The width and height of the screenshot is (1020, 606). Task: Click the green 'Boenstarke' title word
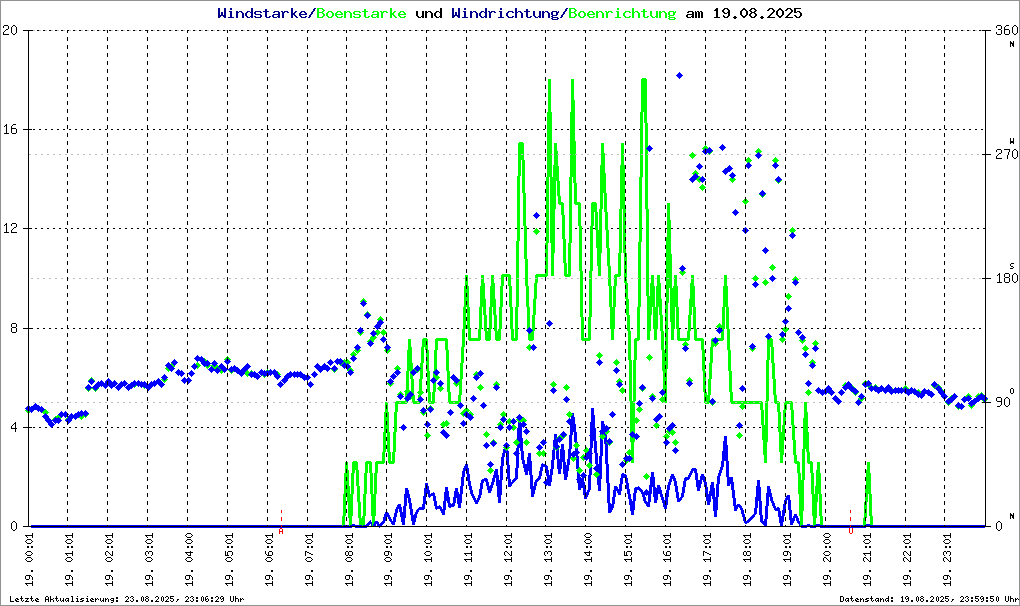(361, 13)
